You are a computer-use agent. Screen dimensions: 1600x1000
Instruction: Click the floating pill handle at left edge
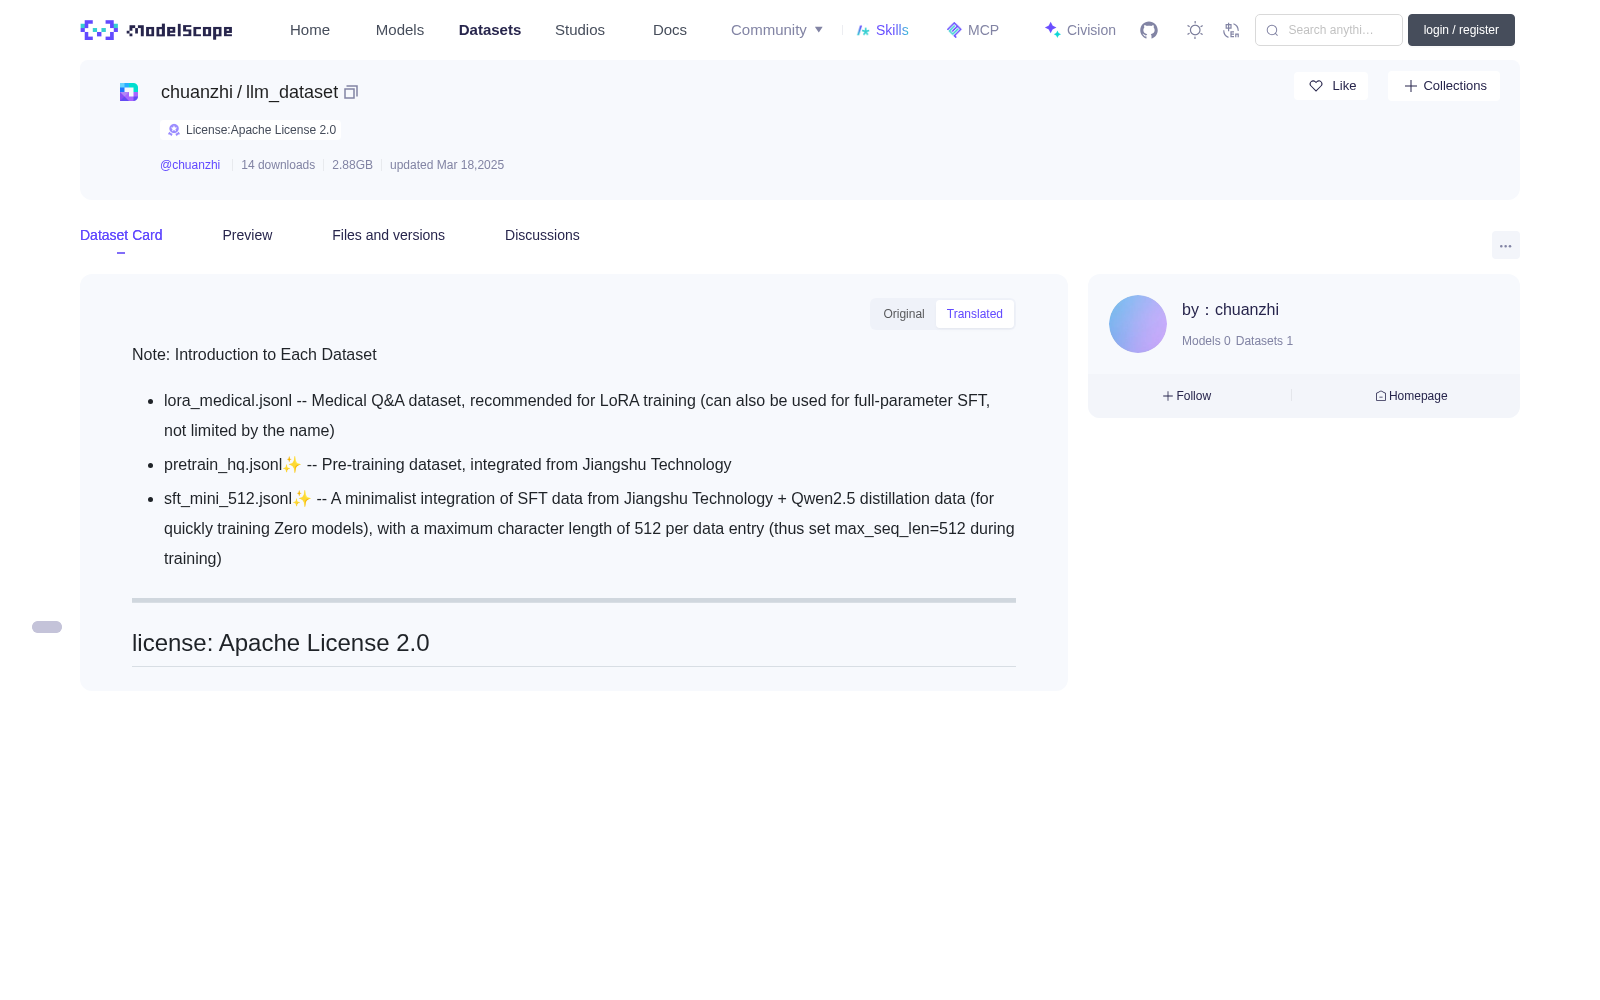[47, 627]
